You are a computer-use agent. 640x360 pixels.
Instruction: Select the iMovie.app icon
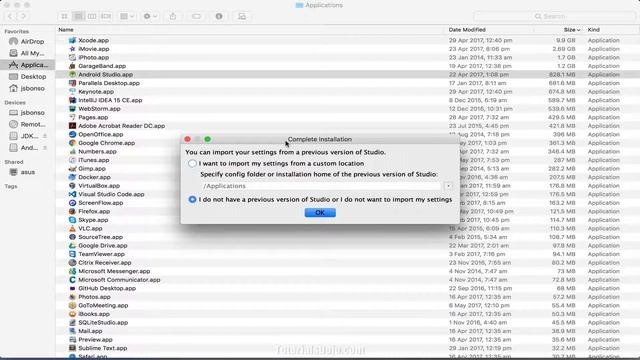72,49
